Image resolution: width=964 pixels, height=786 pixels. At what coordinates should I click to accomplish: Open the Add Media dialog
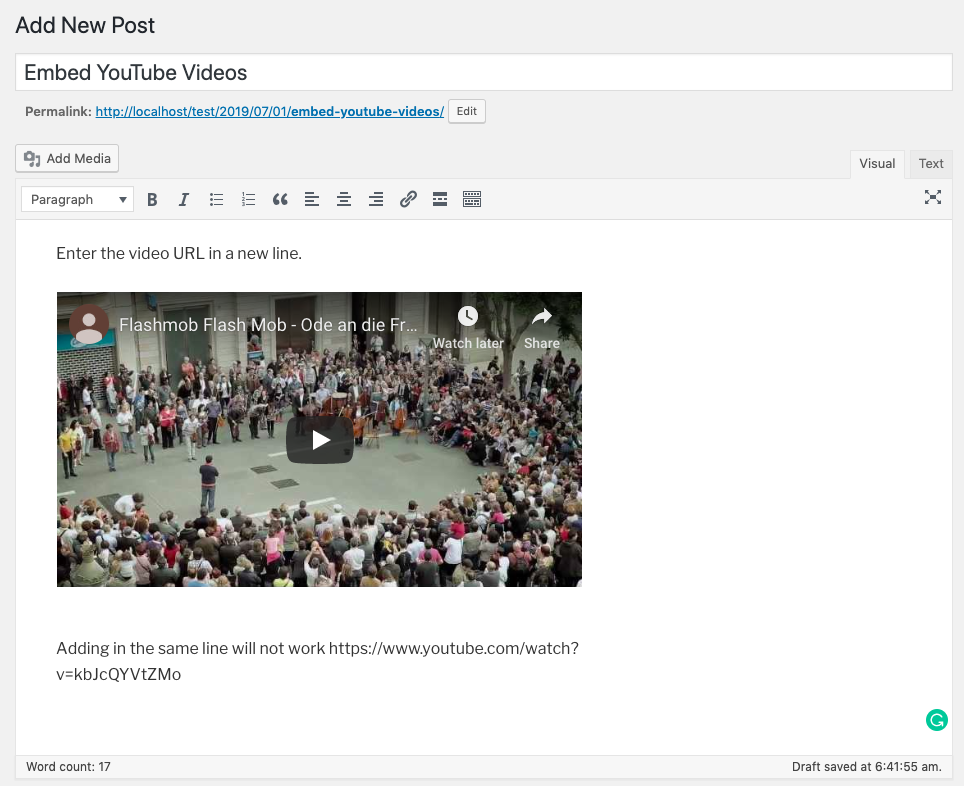click(66, 158)
